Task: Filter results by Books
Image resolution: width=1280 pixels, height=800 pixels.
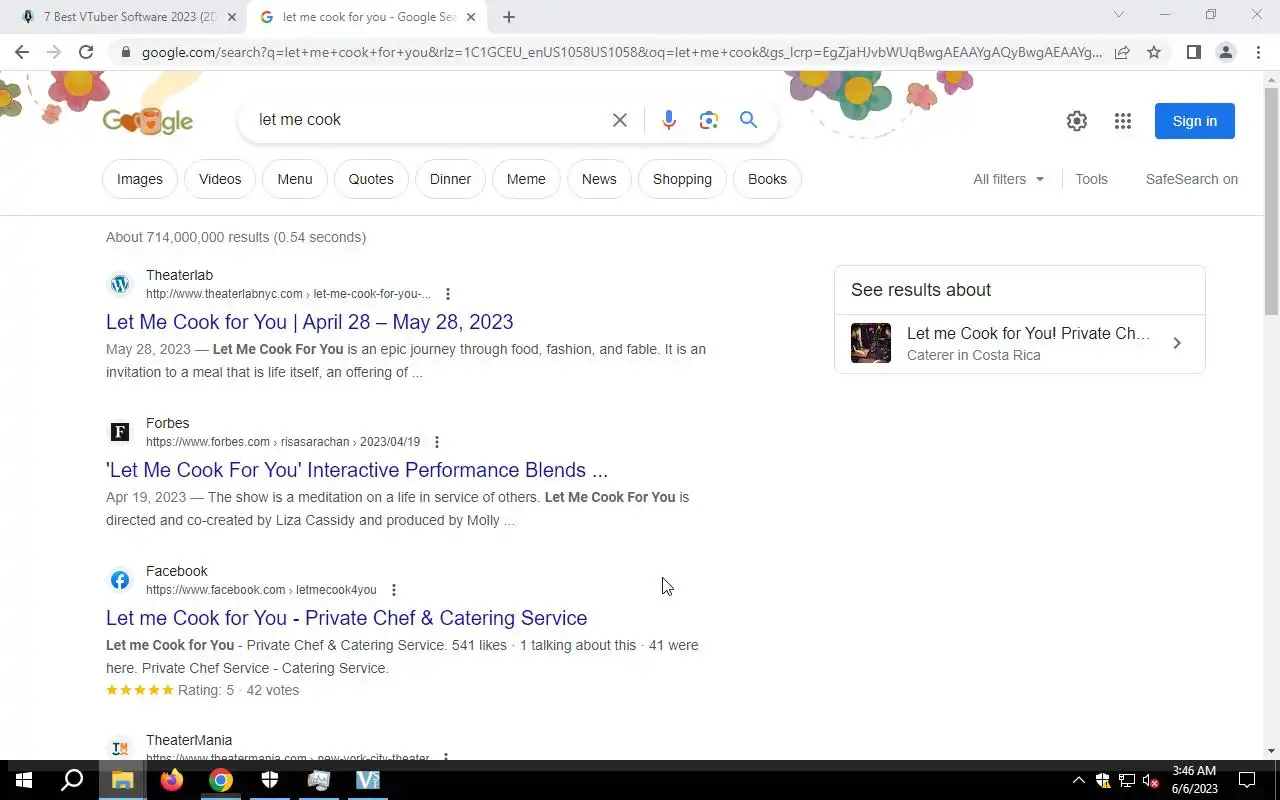Action: [767, 179]
